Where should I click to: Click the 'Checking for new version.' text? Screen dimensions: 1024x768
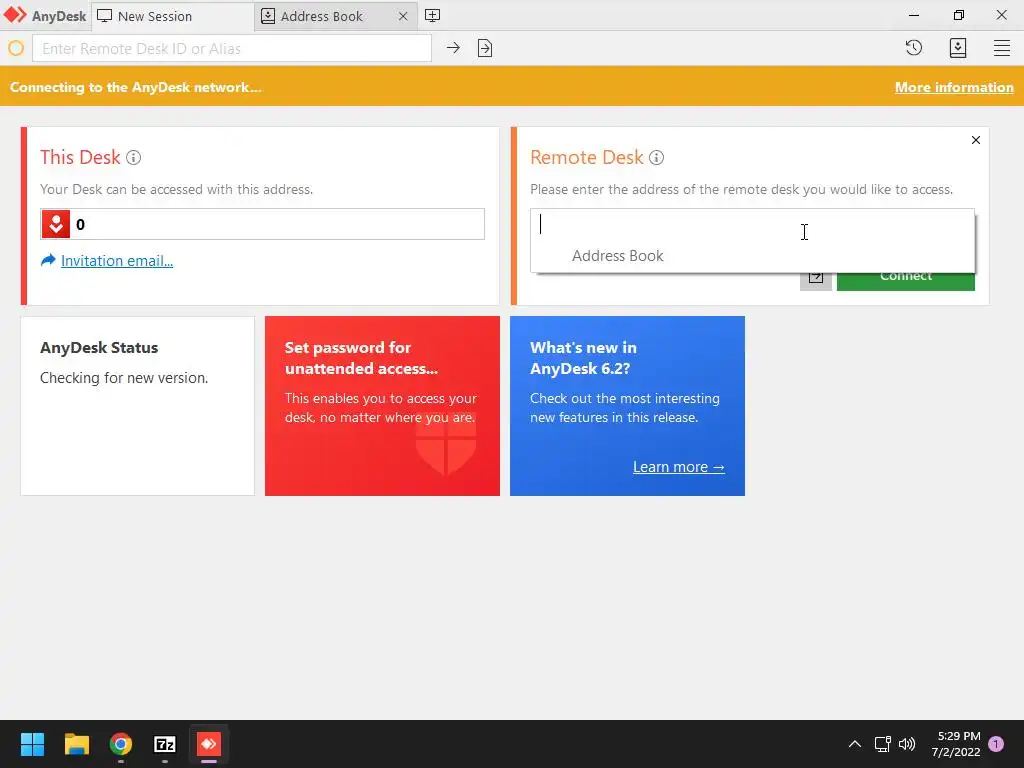click(124, 378)
